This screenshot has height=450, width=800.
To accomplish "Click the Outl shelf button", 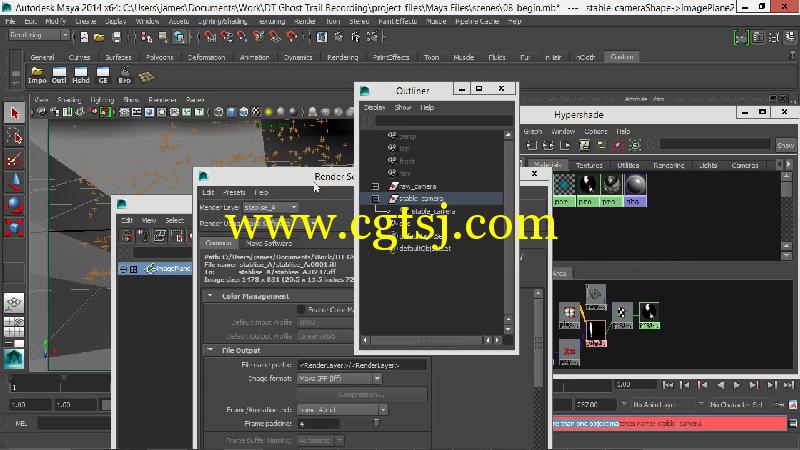I will [x=59, y=75].
